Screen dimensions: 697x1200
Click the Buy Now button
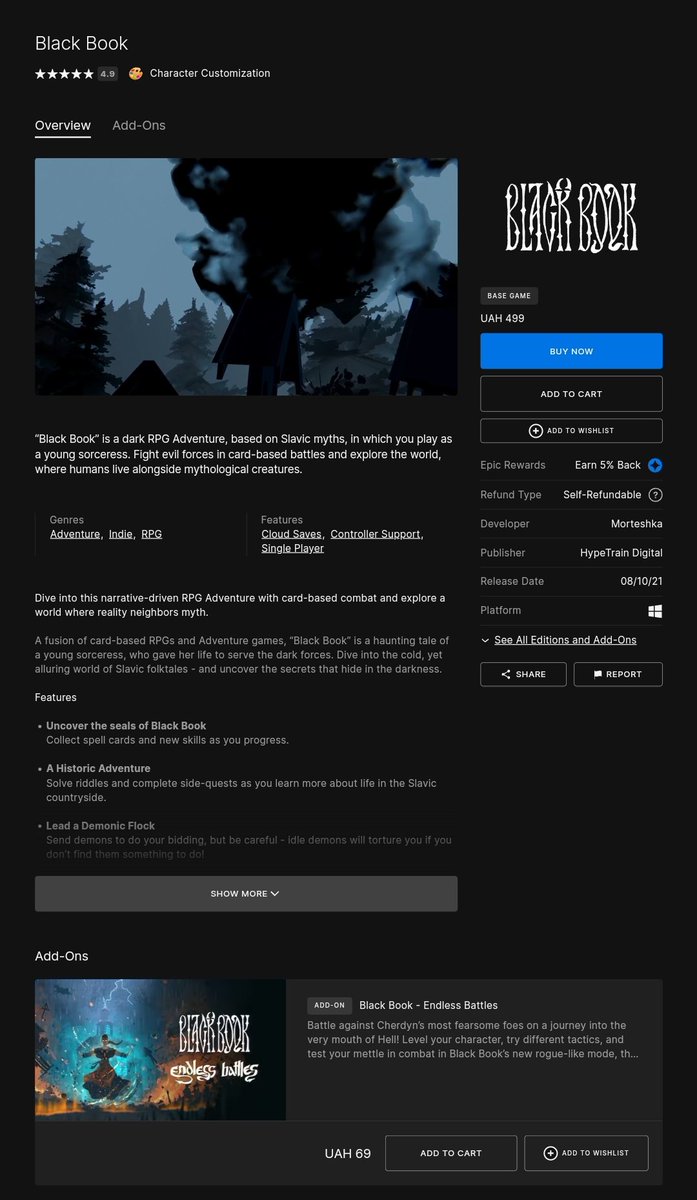tap(571, 351)
